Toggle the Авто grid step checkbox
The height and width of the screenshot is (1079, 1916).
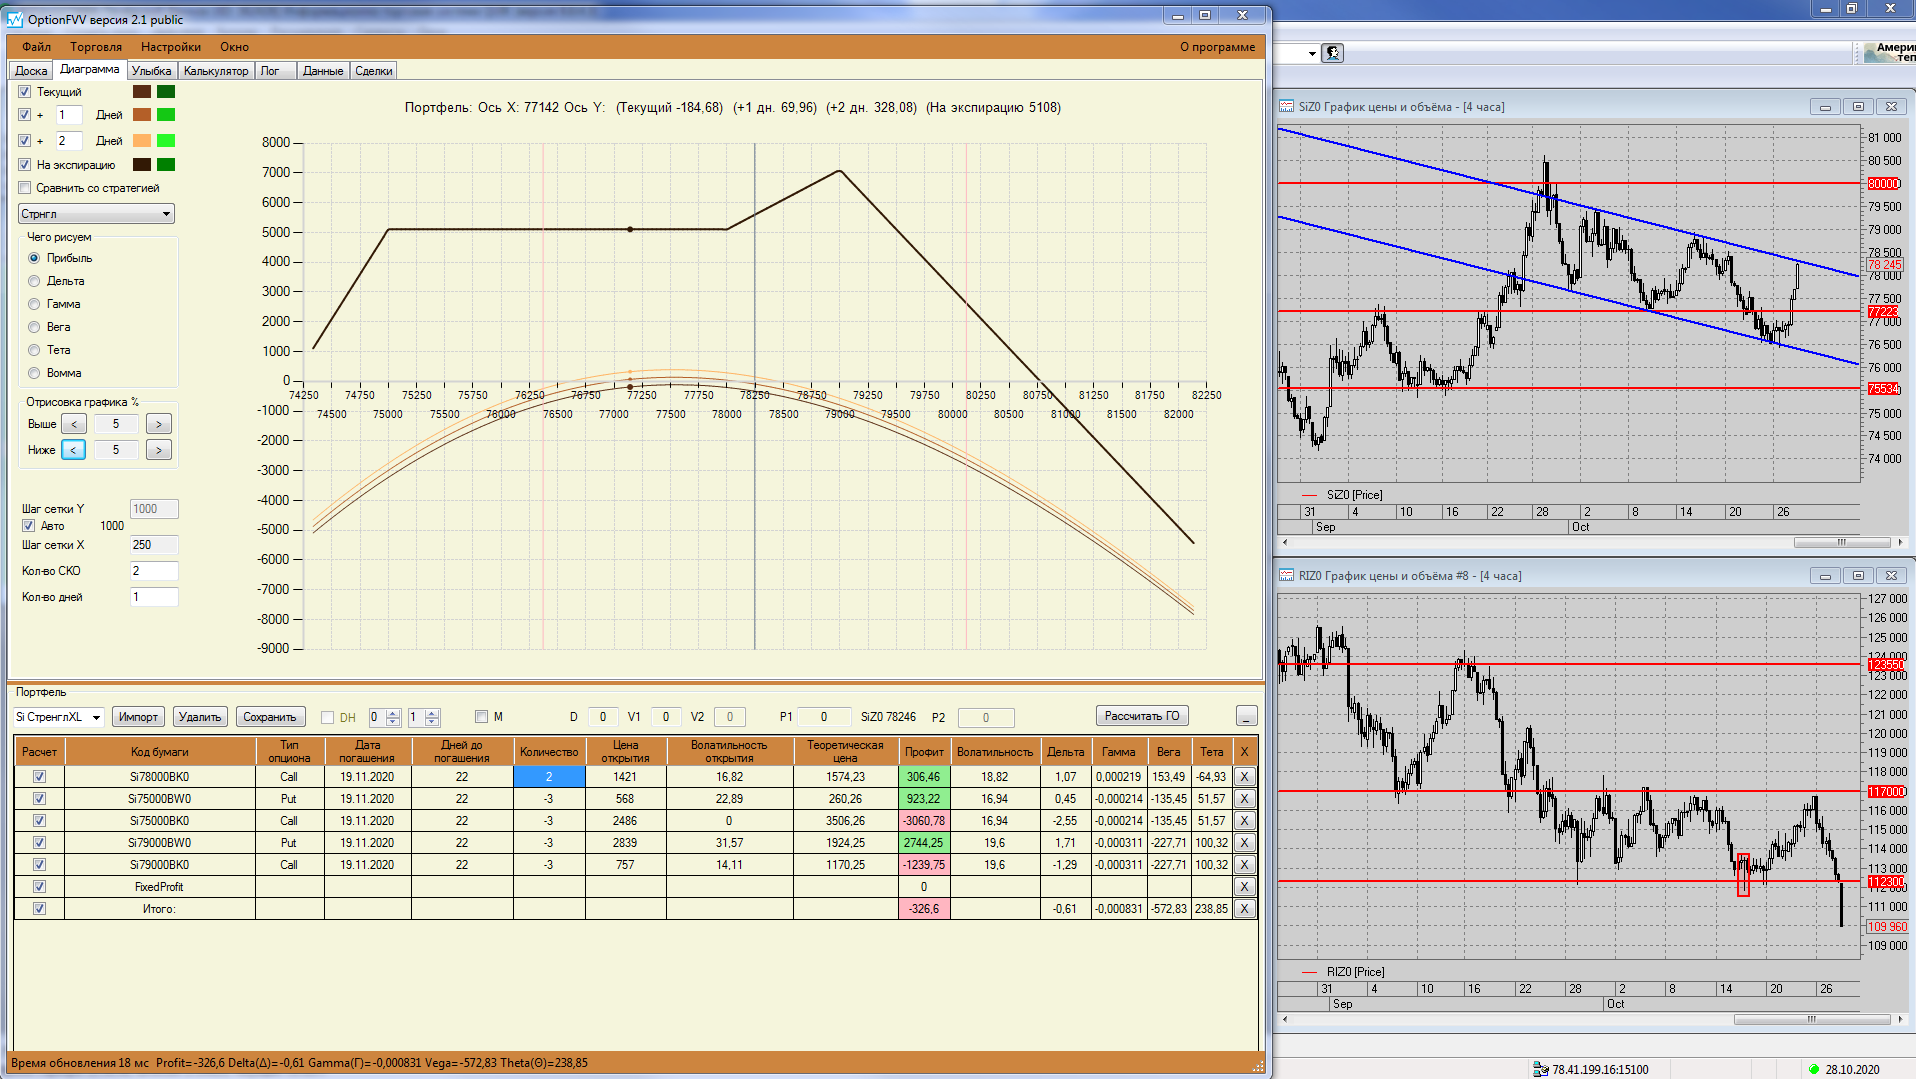click(x=29, y=526)
